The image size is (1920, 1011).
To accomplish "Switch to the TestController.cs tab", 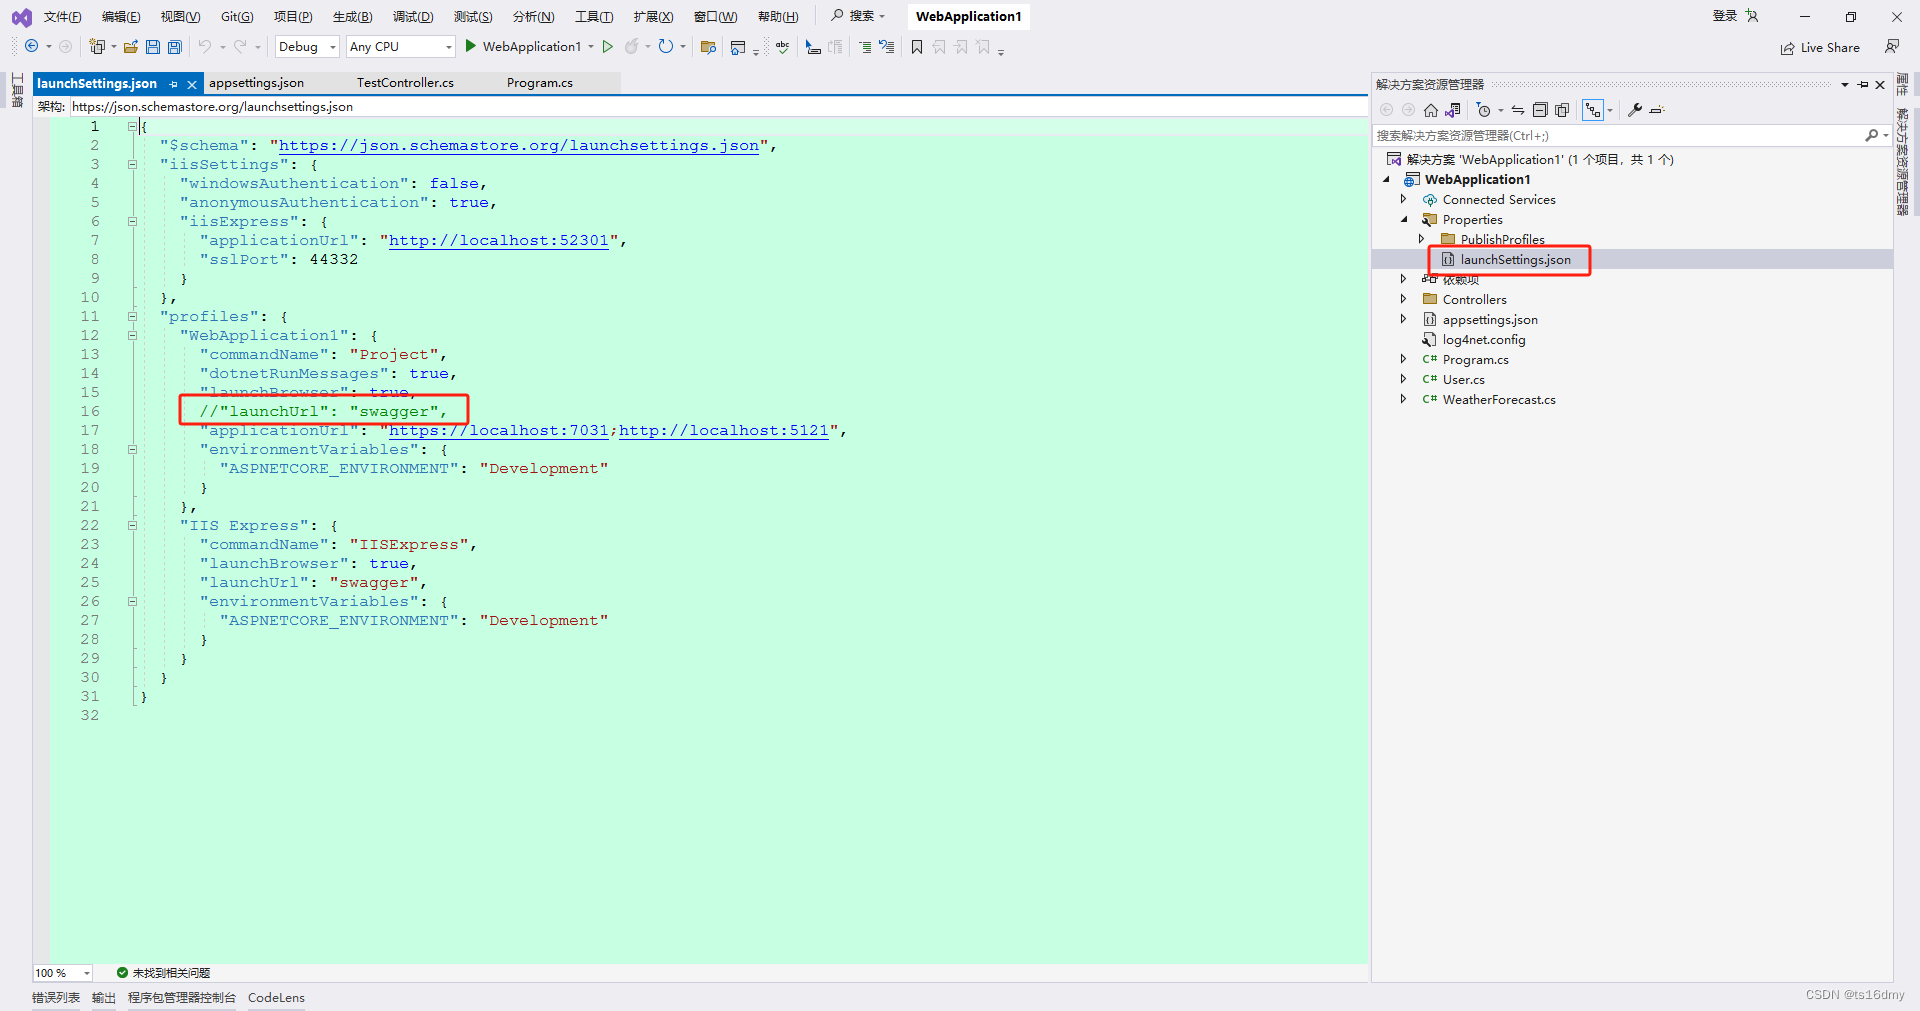I will coord(405,83).
